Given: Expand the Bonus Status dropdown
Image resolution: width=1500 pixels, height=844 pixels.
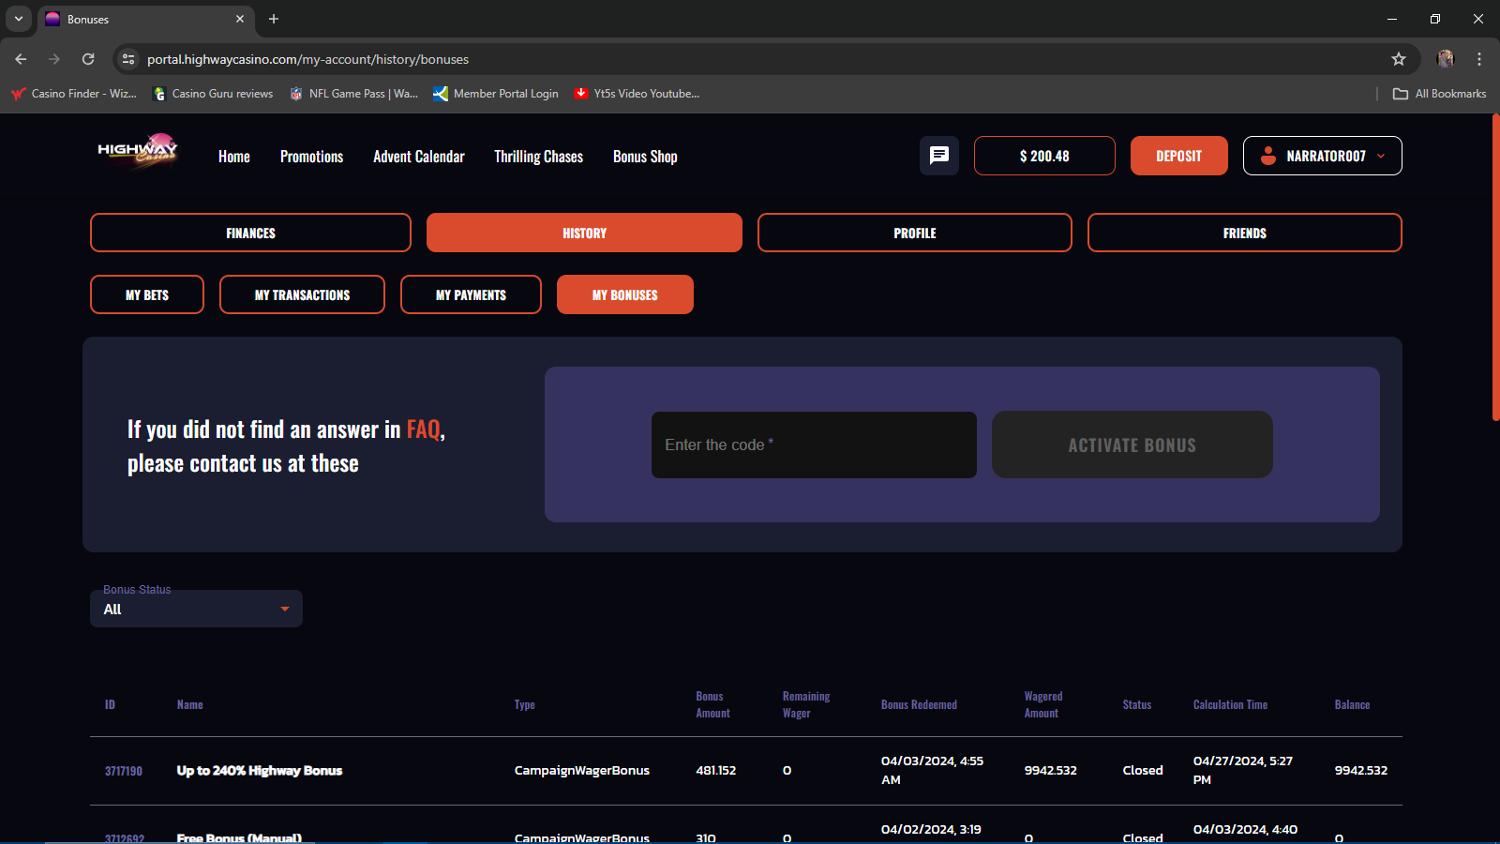Looking at the screenshot, I should point(196,609).
